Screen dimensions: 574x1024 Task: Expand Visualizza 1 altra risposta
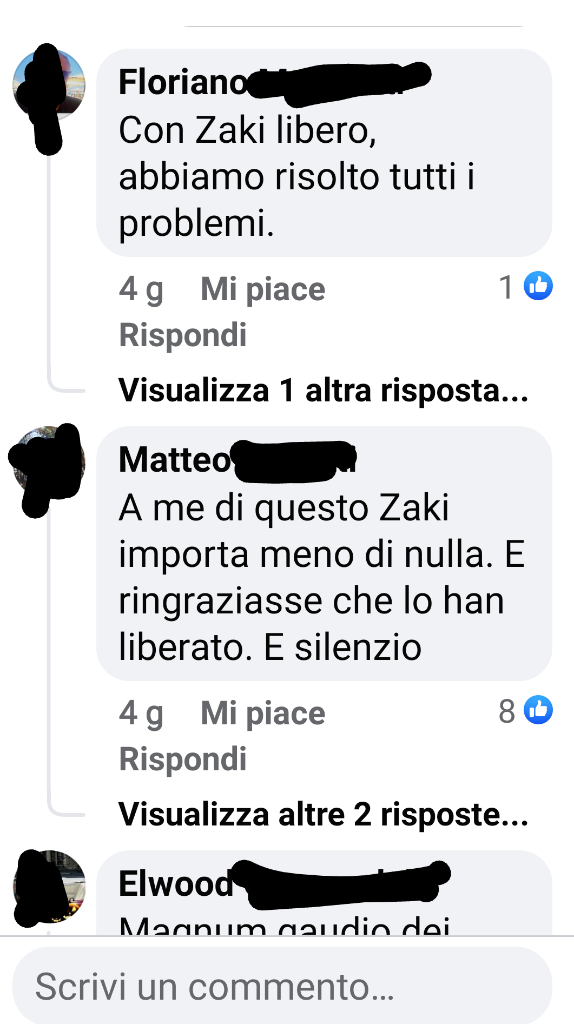click(323, 391)
